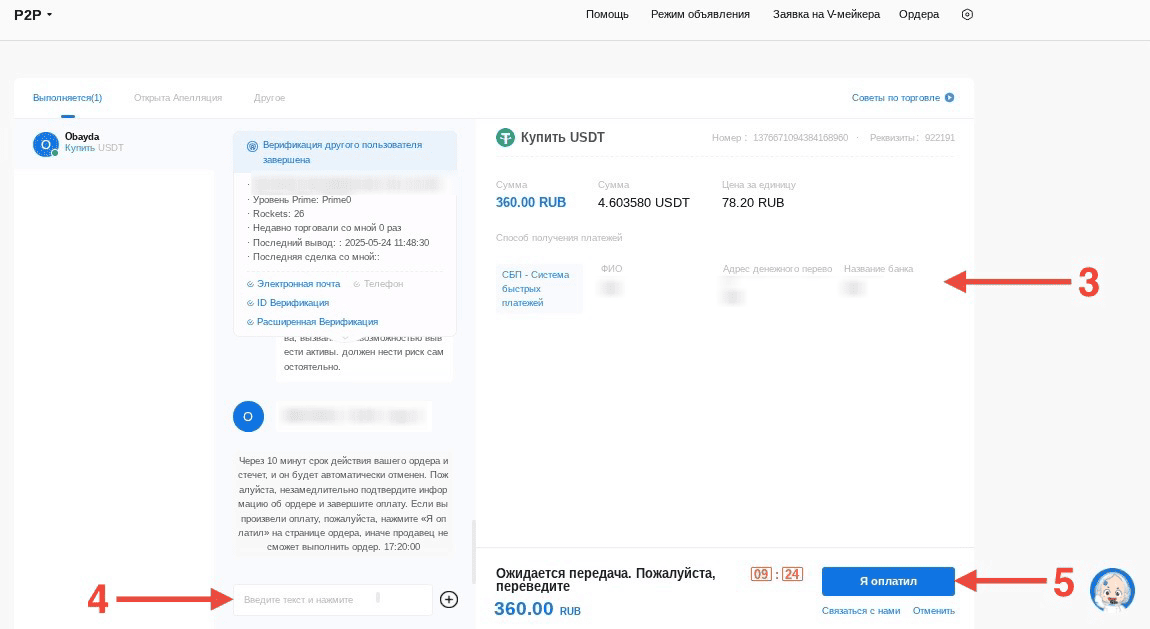Viewport: 1150px width, 629px height.
Task: Click the verification badge icon in chat header
Action: (252, 146)
